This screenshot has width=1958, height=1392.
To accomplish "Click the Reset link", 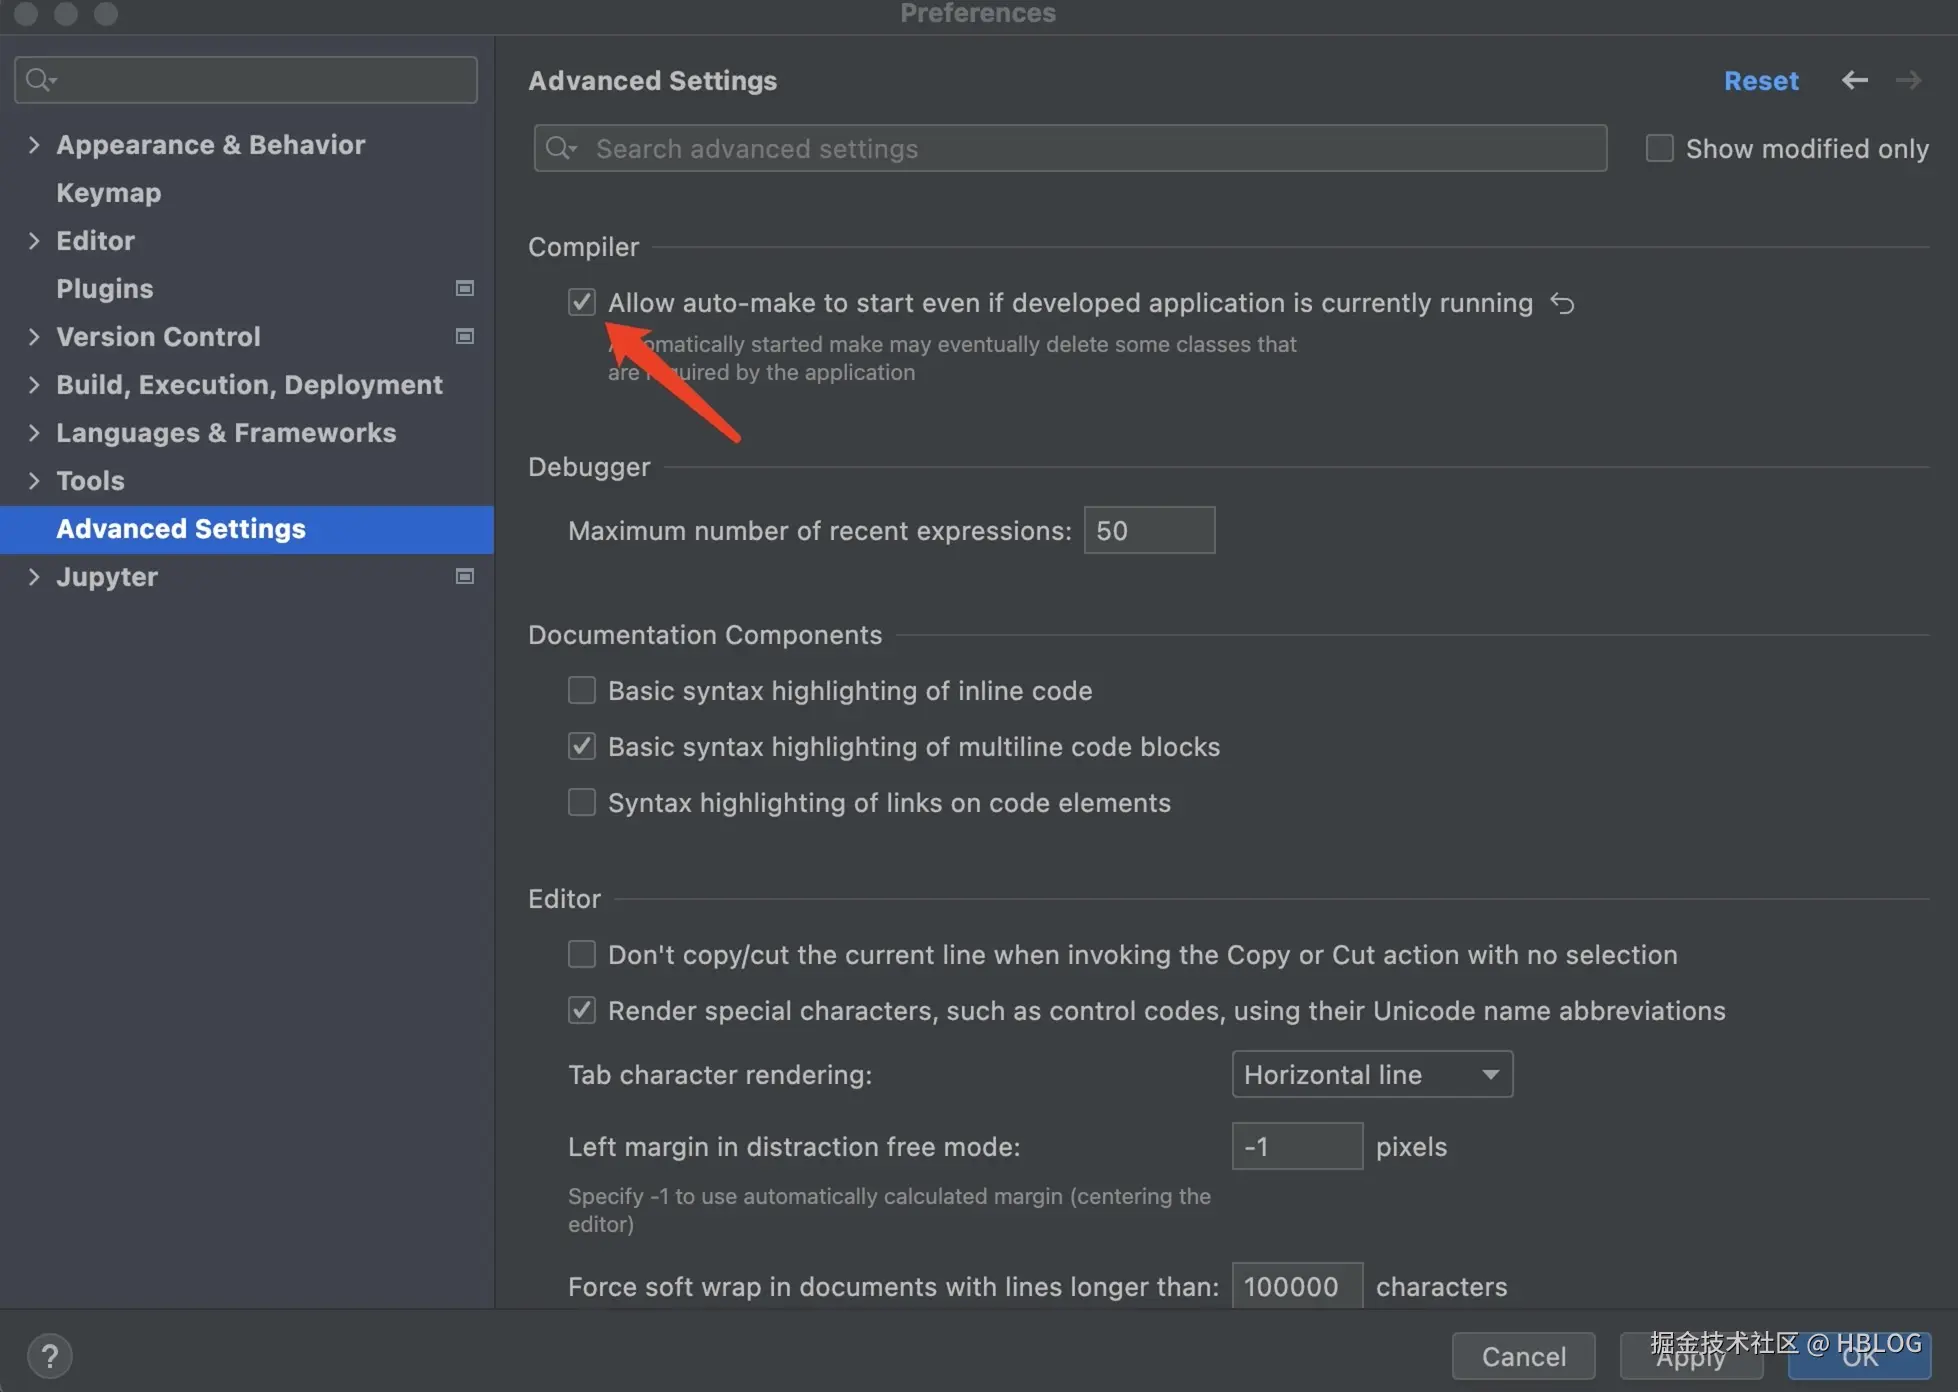I will [1760, 81].
